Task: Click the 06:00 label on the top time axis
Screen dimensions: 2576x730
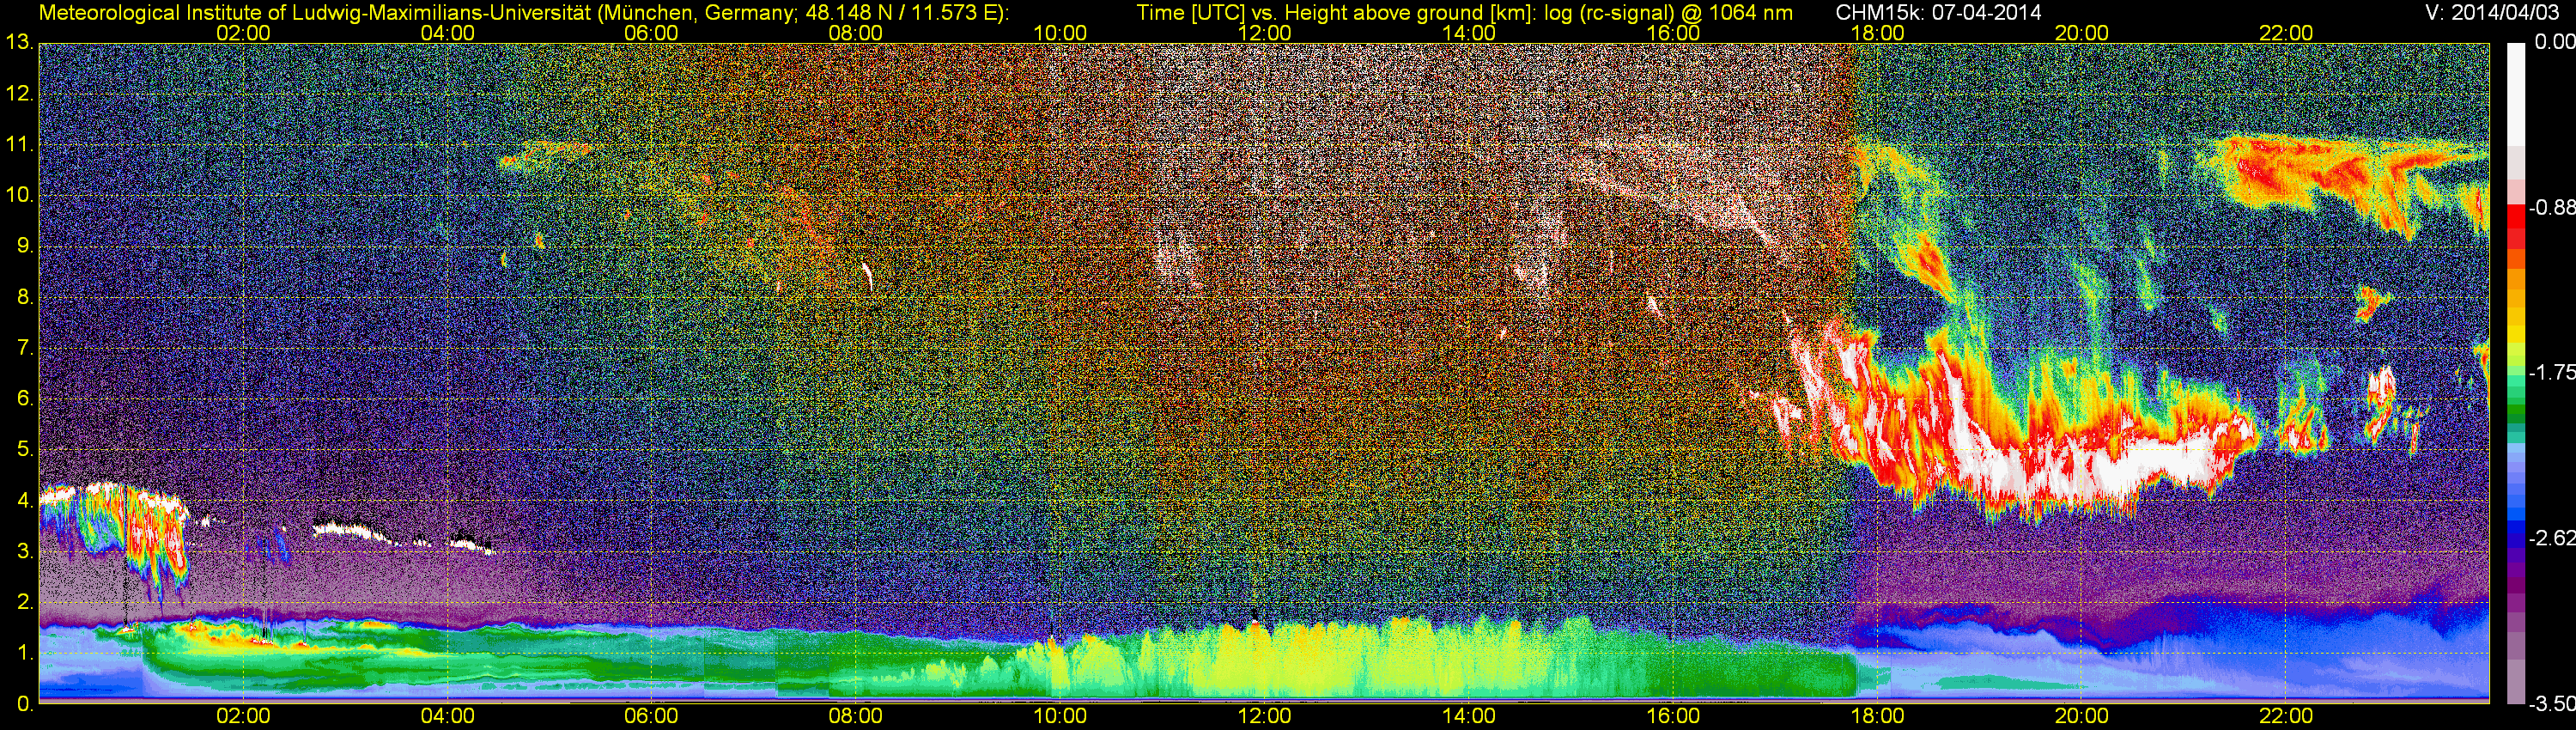Action: click(x=651, y=33)
